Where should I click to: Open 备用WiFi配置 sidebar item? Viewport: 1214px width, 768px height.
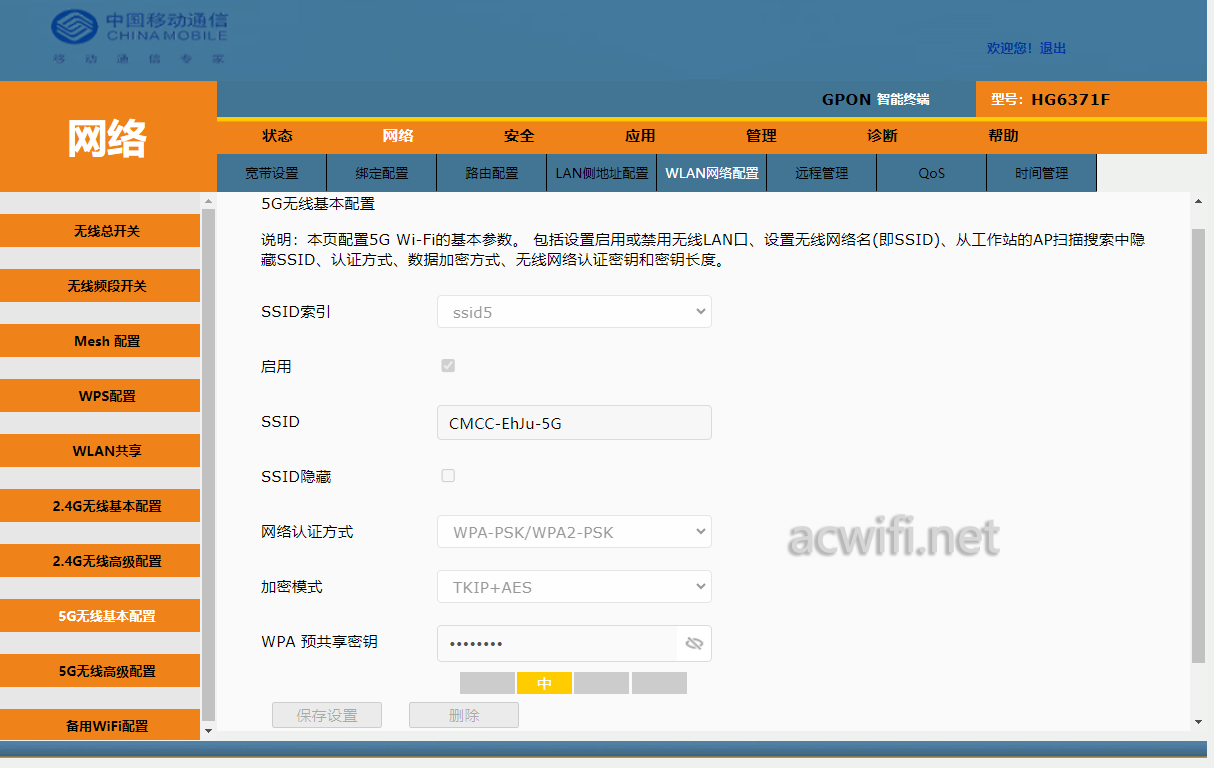(x=100, y=725)
